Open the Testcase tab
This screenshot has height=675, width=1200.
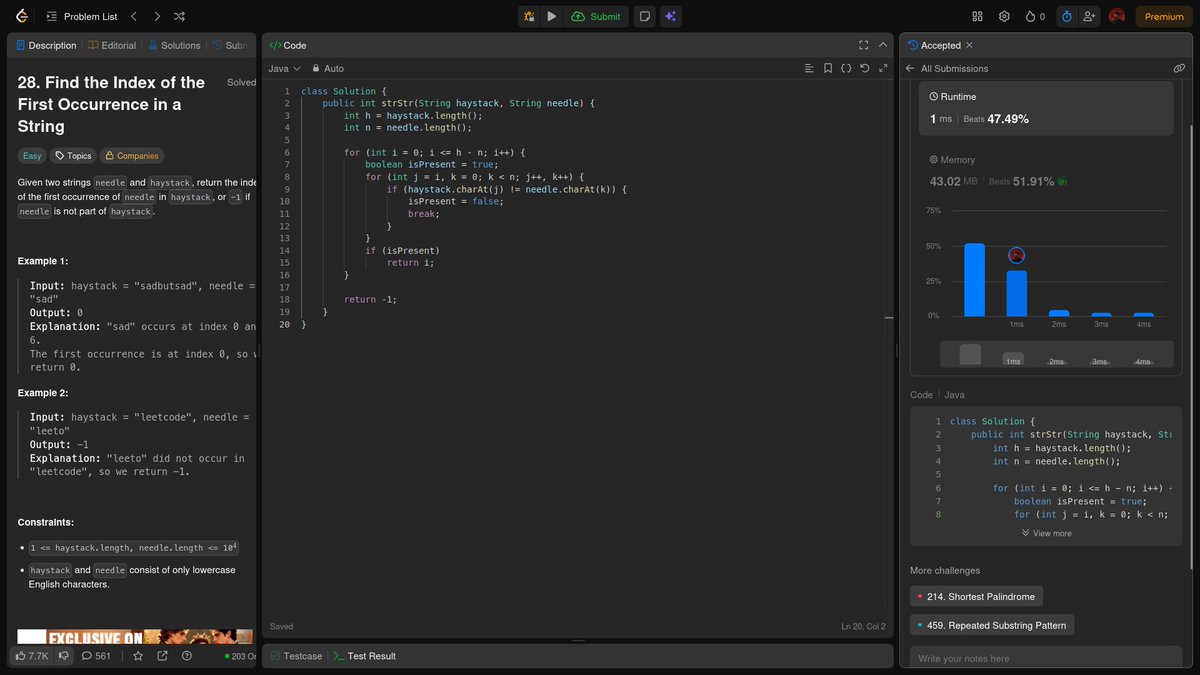(296, 656)
